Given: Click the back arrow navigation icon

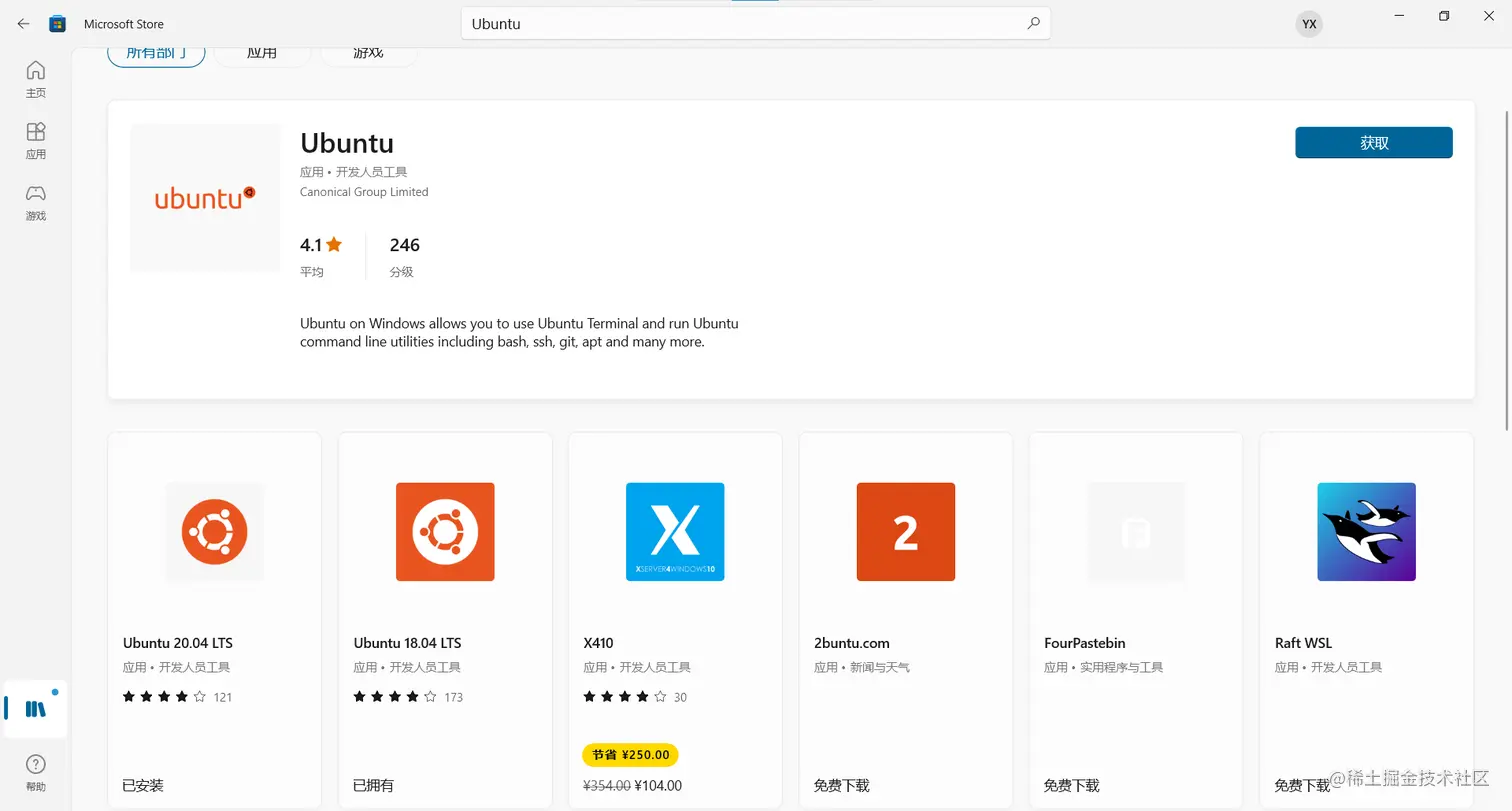Looking at the screenshot, I should 23,23.
